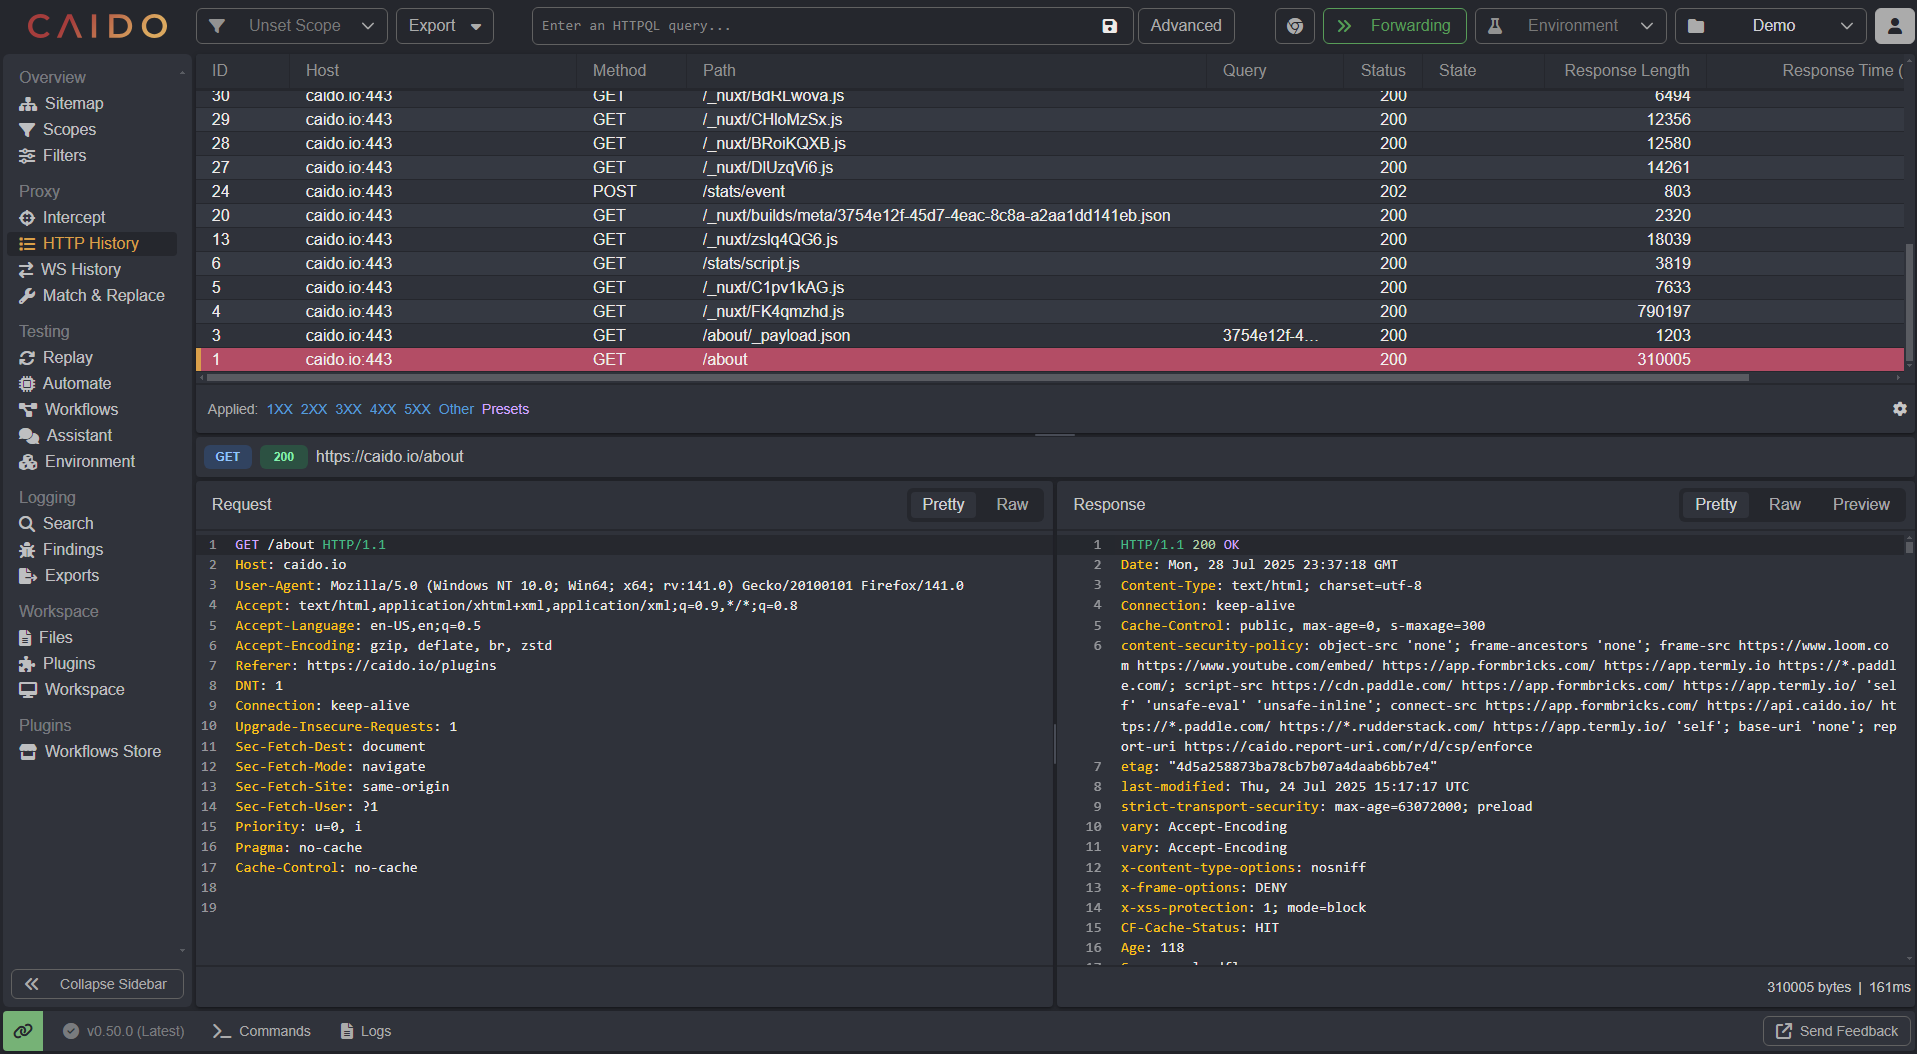The width and height of the screenshot is (1917, 1054).
Task: Open the Demo project selector
Action: tap(1770, 26)
